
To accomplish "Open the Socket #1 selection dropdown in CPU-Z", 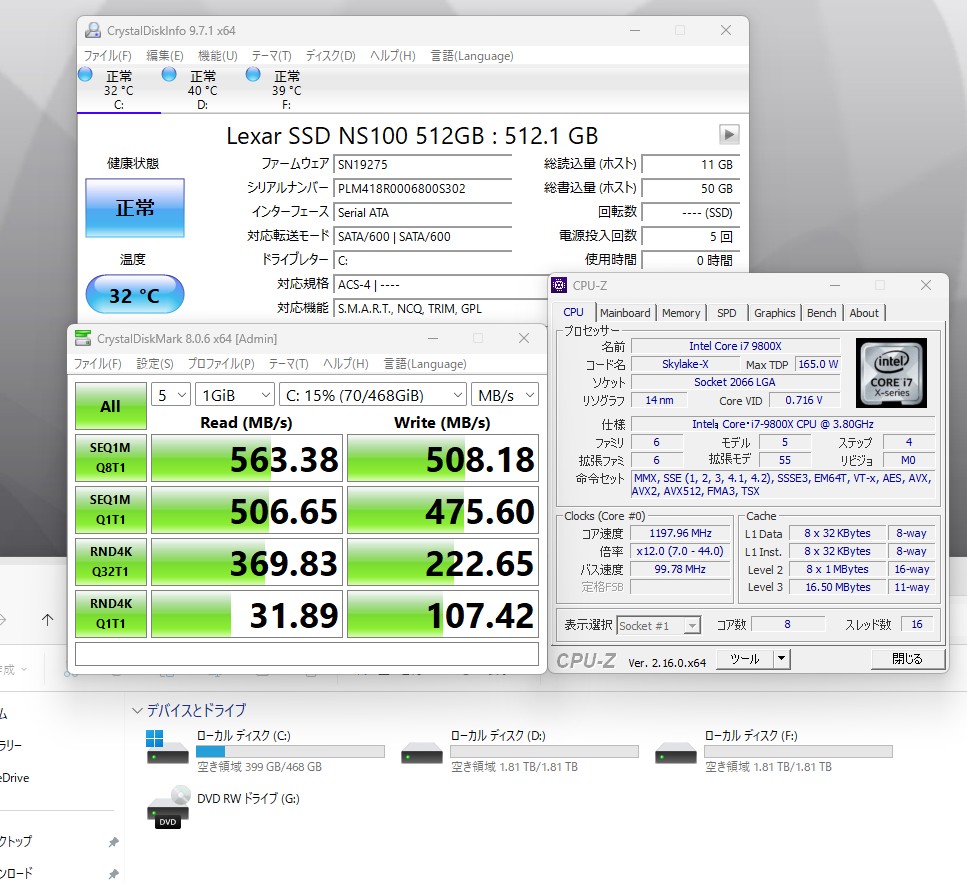I will pyautogui.click(x=659, y=625).
